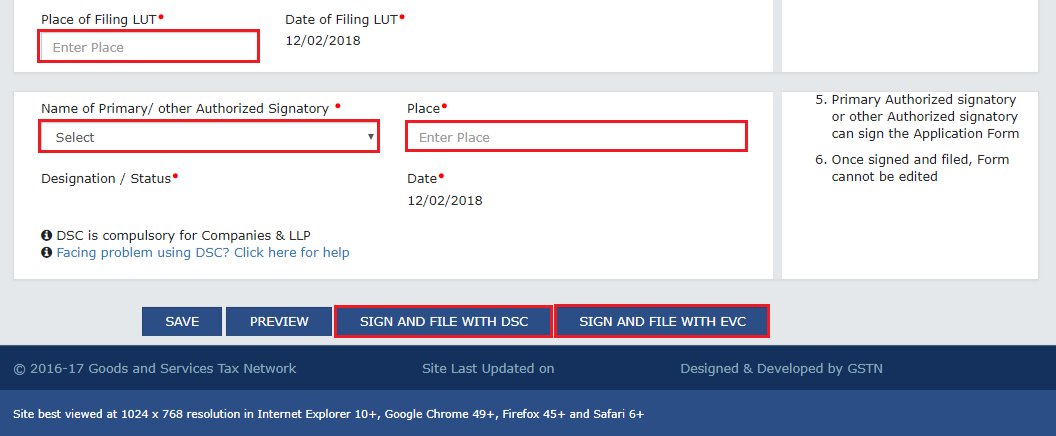The height and width of the screenshot is (436, 1056).
Task: Select the Date value below signatory Place
Action: 445,200
